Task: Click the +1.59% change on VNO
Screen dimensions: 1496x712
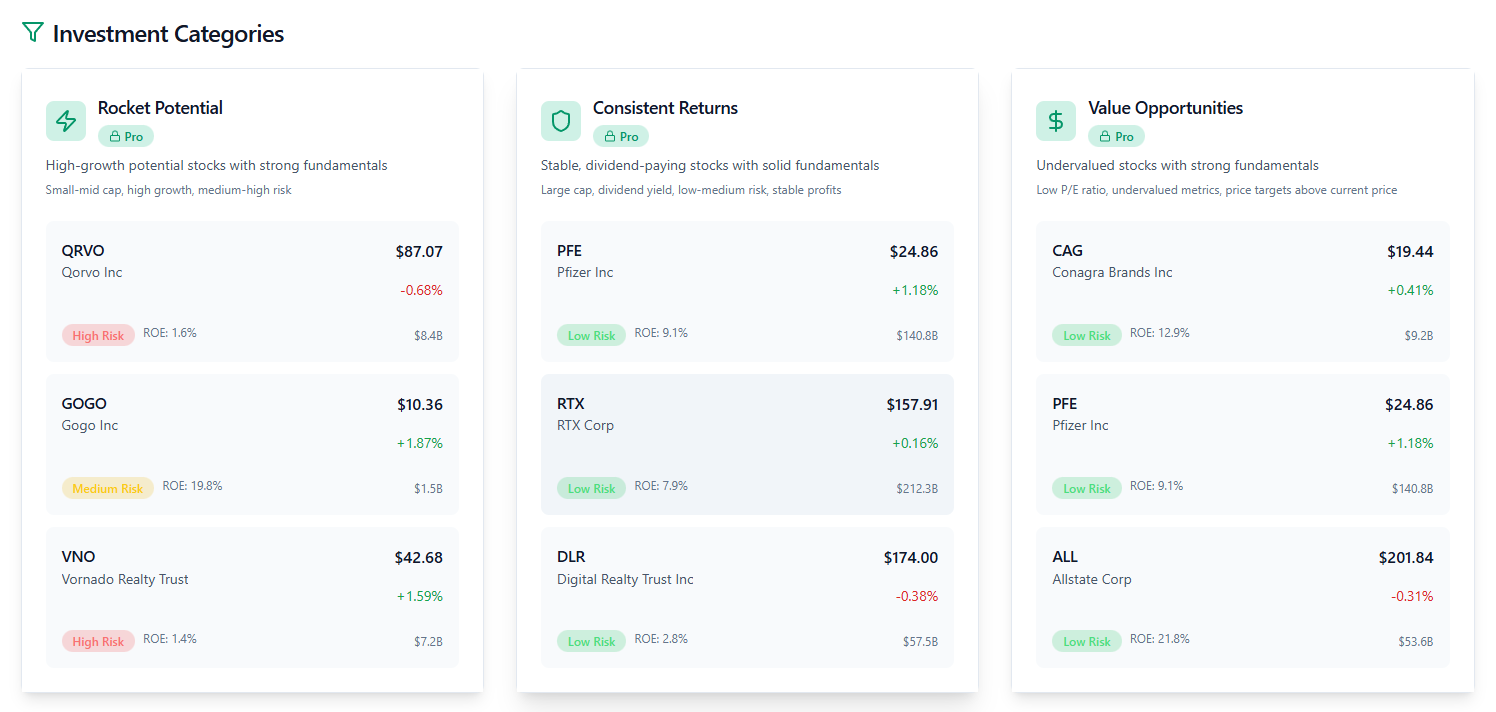Action: pyautogui.click(x=420, y=596)
